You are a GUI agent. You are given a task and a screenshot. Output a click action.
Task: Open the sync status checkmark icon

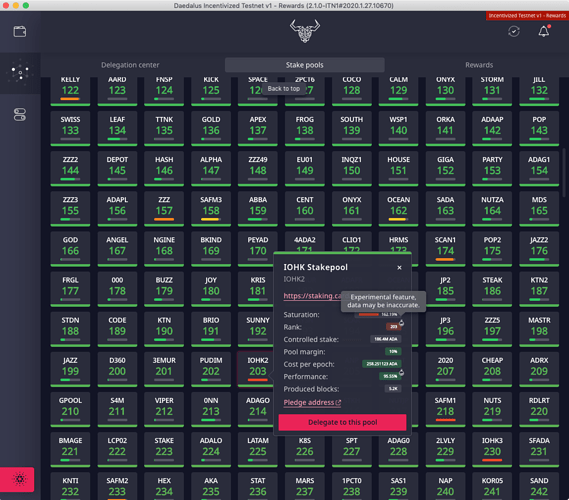point(513,32)
